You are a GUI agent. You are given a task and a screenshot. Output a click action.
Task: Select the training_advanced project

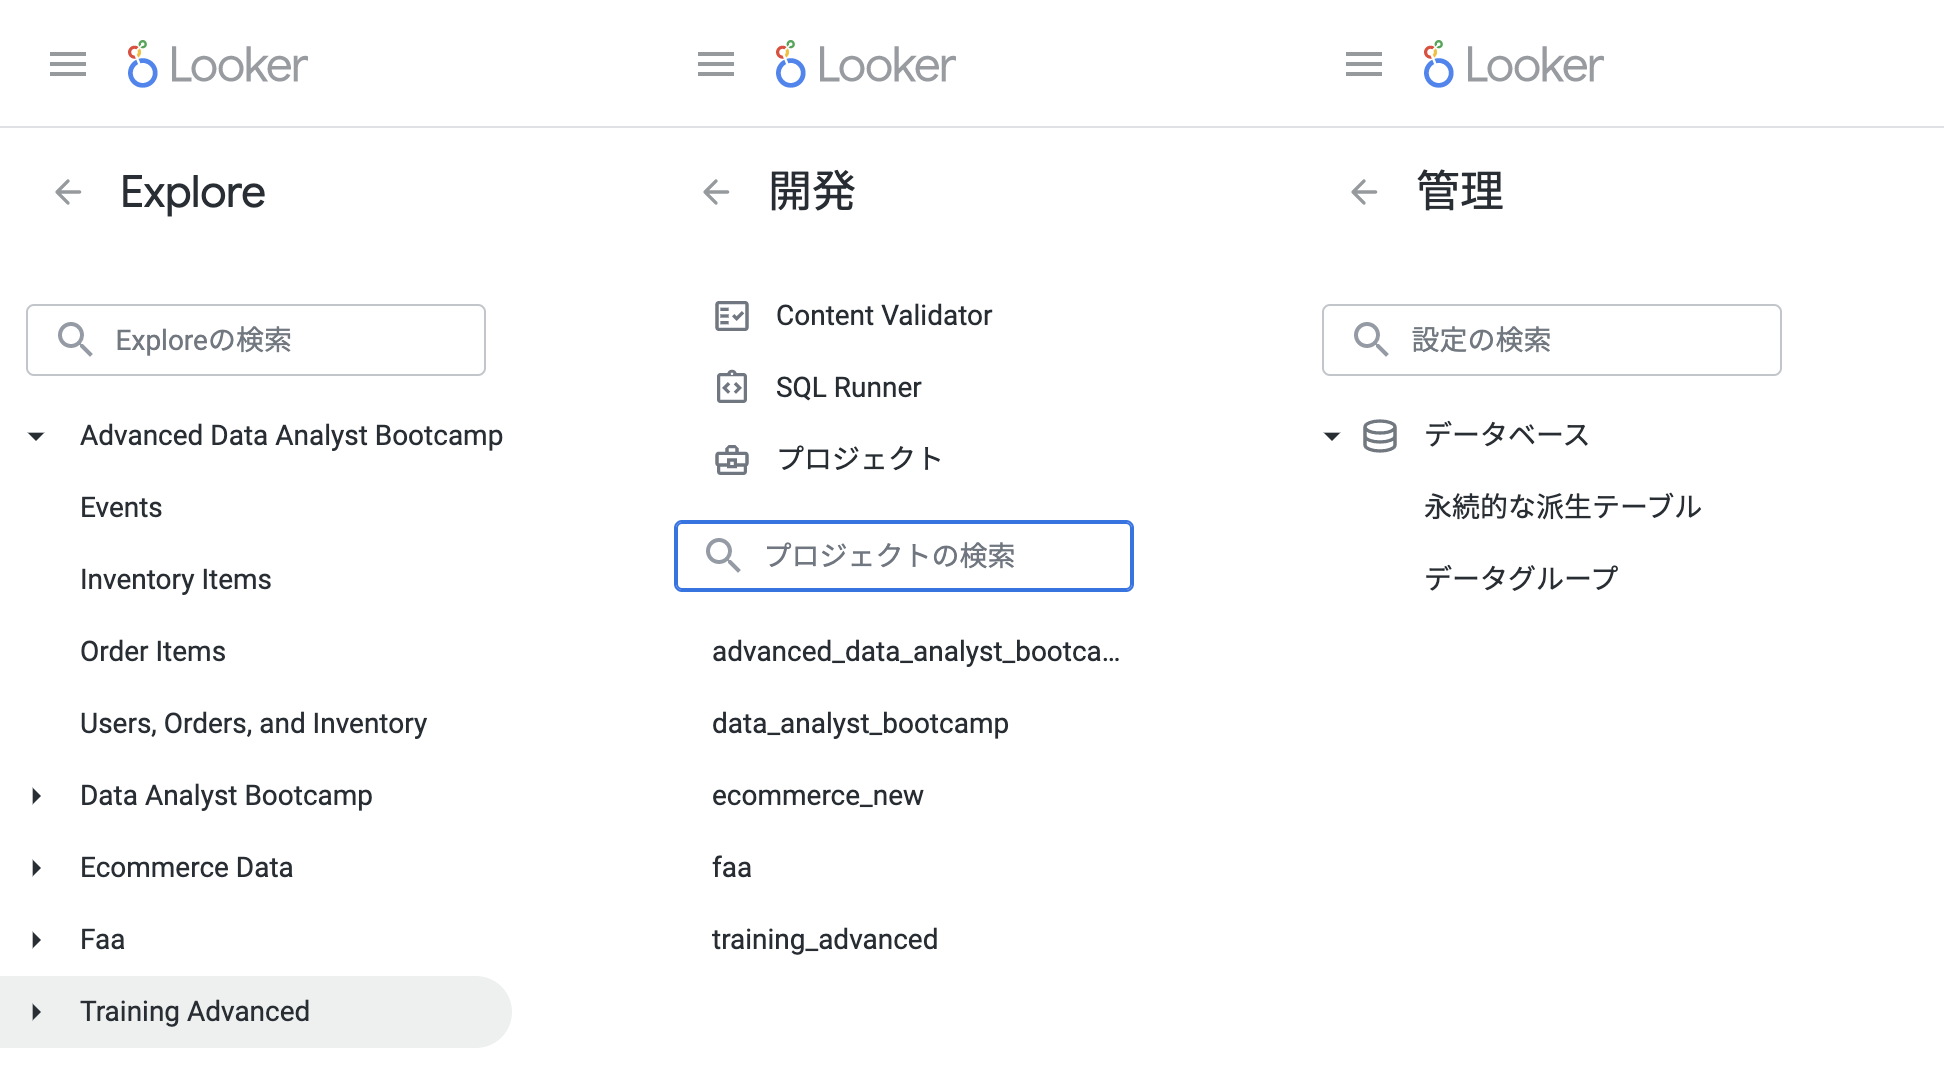(x=824, y=939)
